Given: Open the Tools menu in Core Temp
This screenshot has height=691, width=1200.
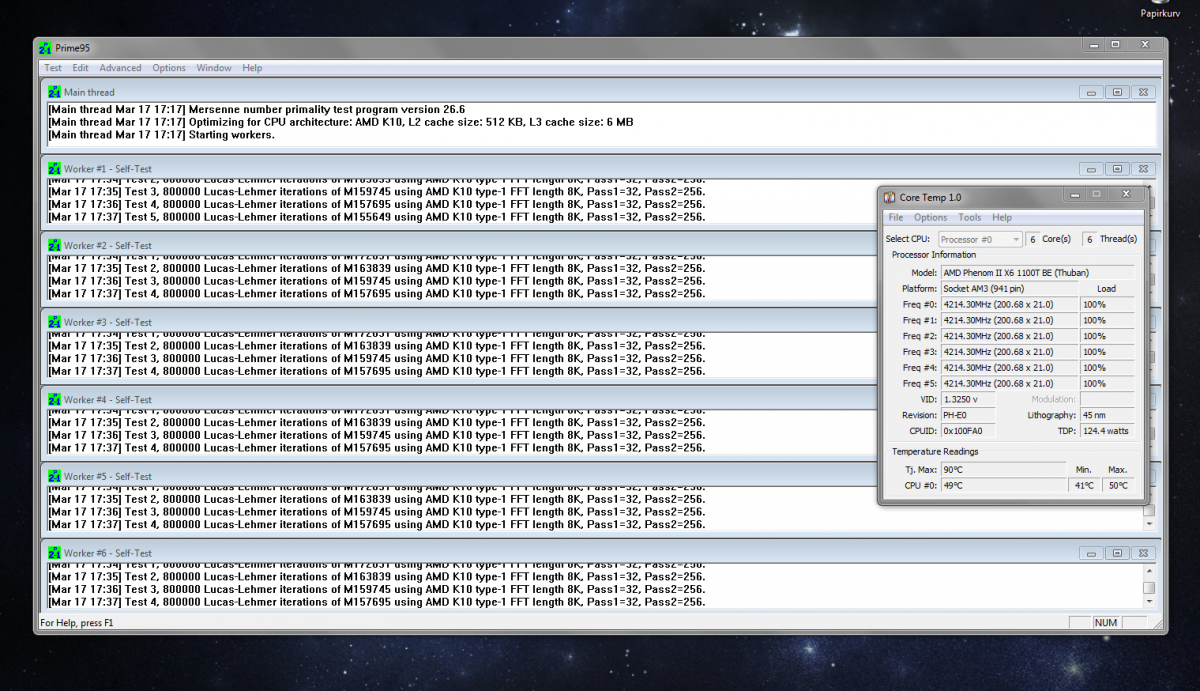Looking at the screenshot, I should [x=970, y=217].
